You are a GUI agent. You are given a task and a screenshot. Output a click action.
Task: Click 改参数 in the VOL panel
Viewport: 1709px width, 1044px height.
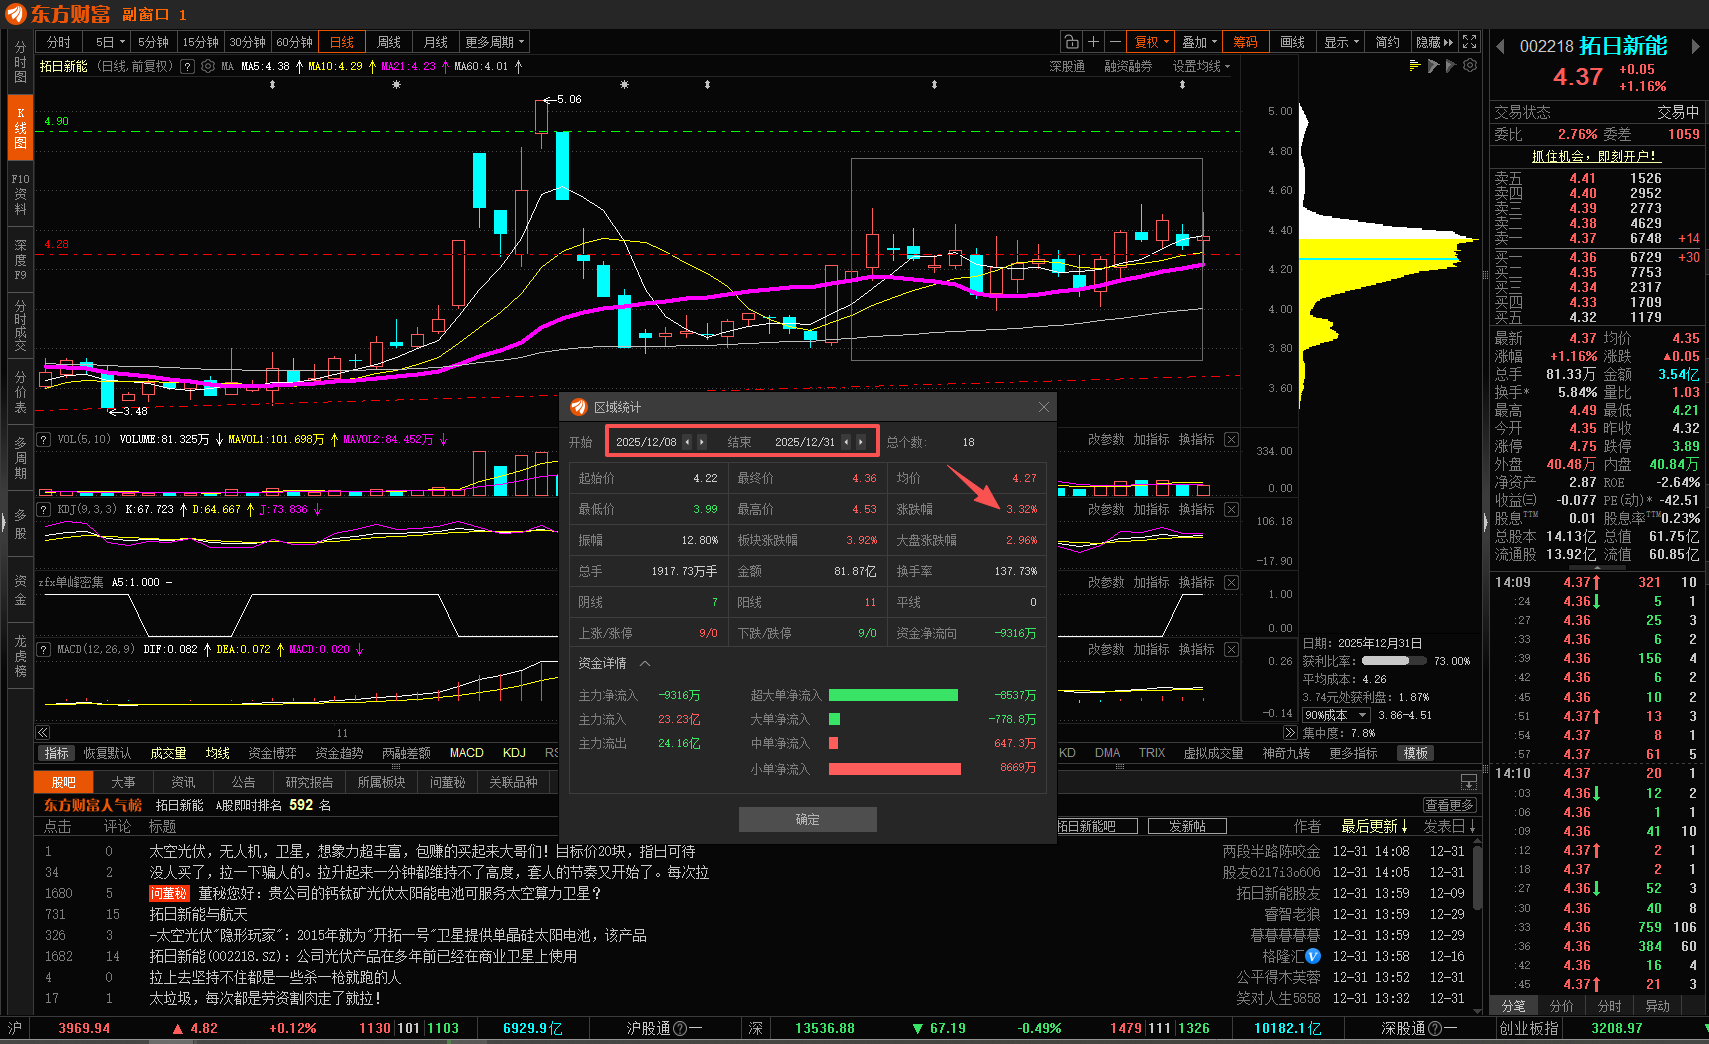coord(1106,440)
